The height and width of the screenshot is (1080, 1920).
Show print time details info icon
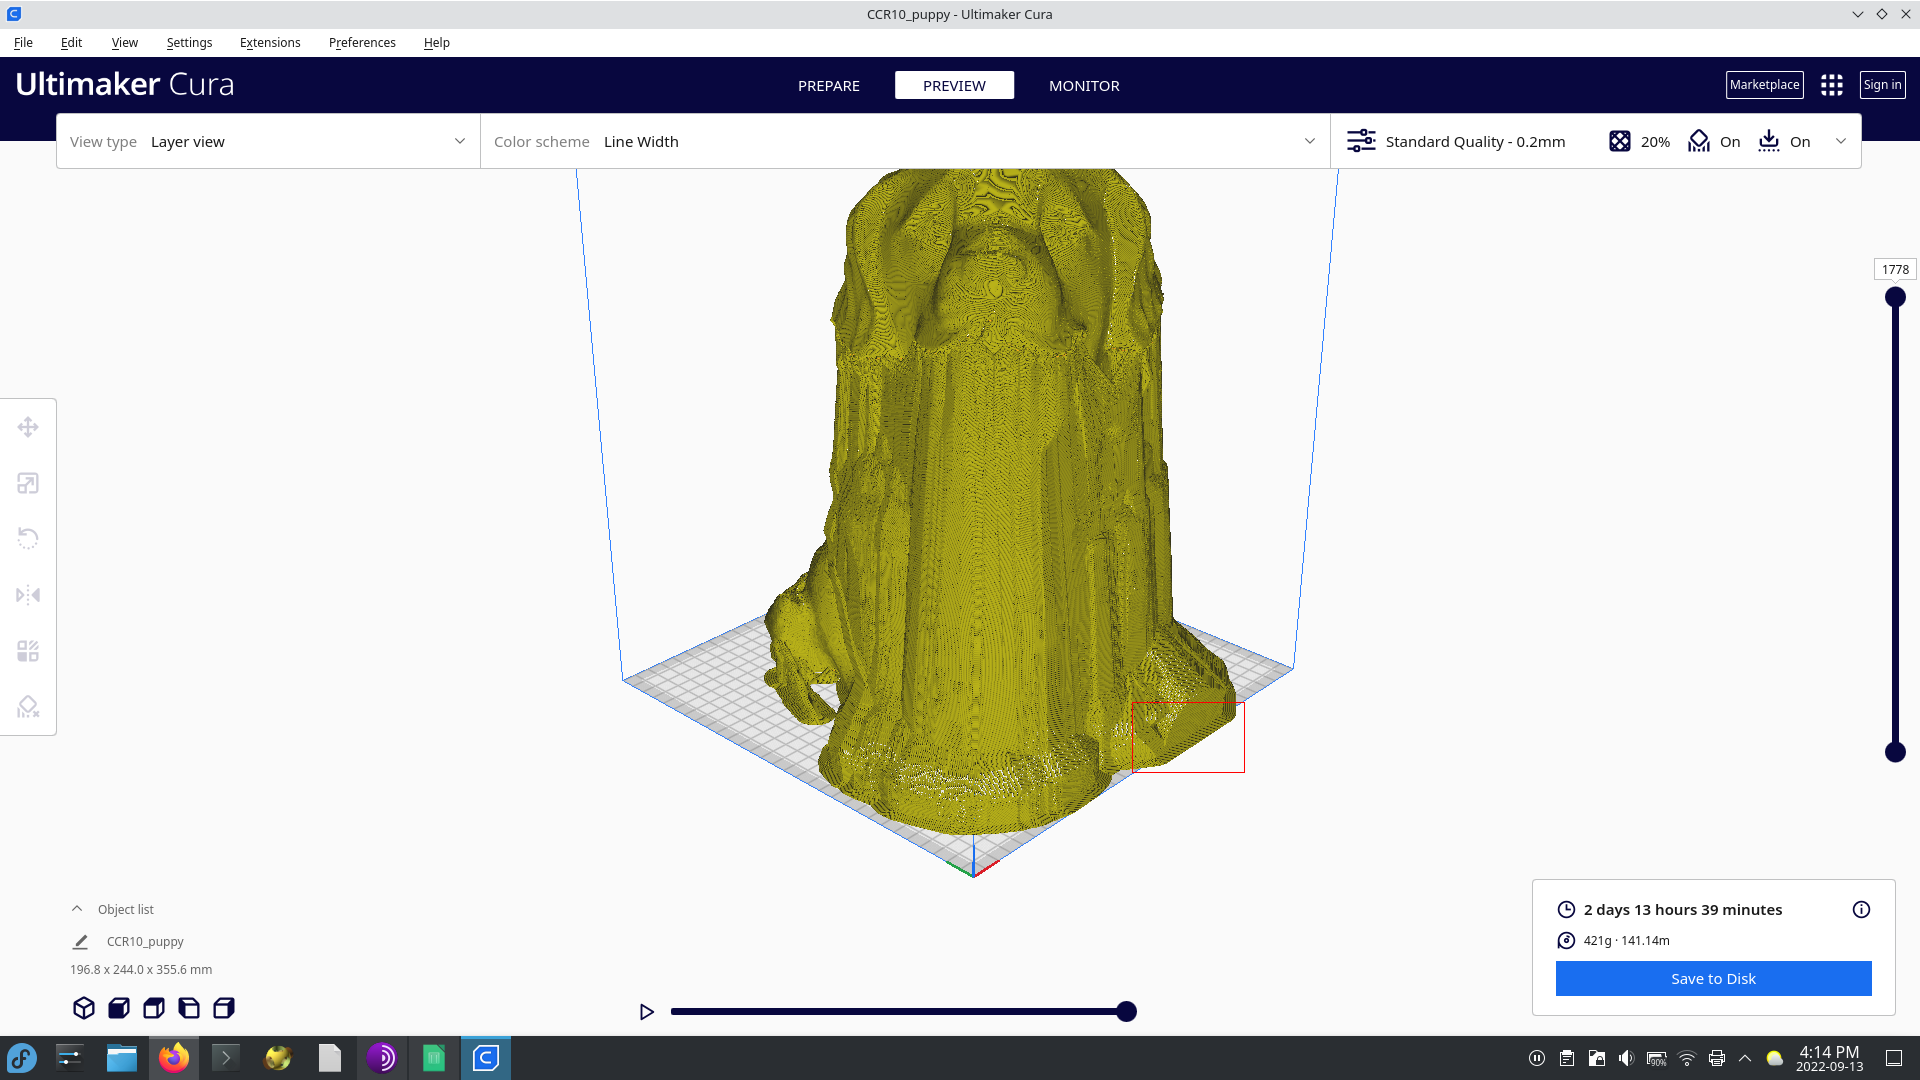click(x=1861, y=909)
